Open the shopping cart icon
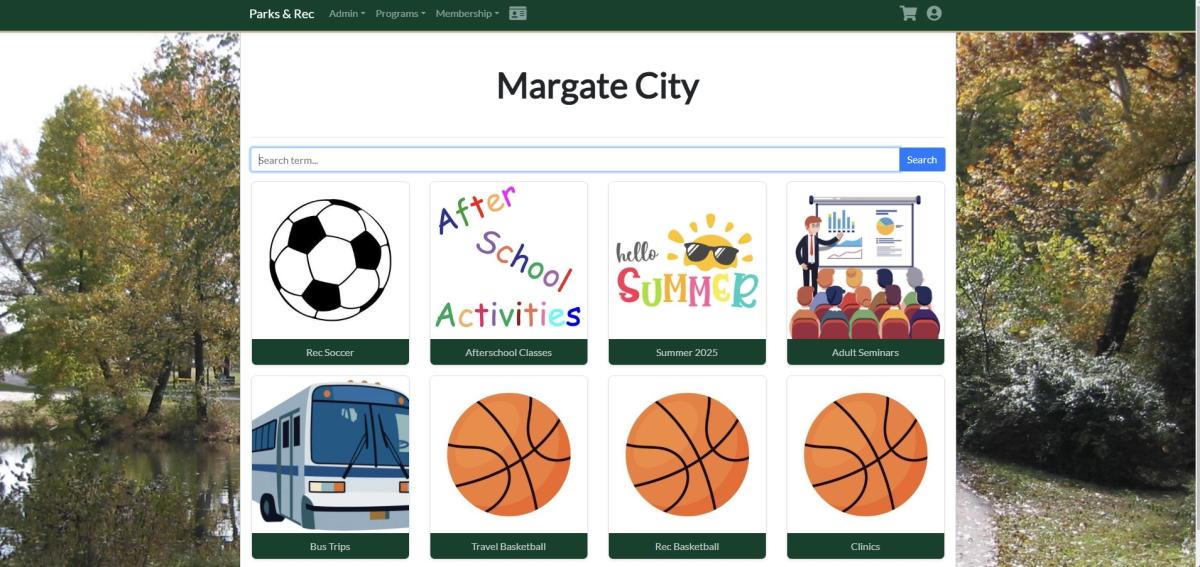This screenshot has width=1200, height=567. [x=908, y=13]
